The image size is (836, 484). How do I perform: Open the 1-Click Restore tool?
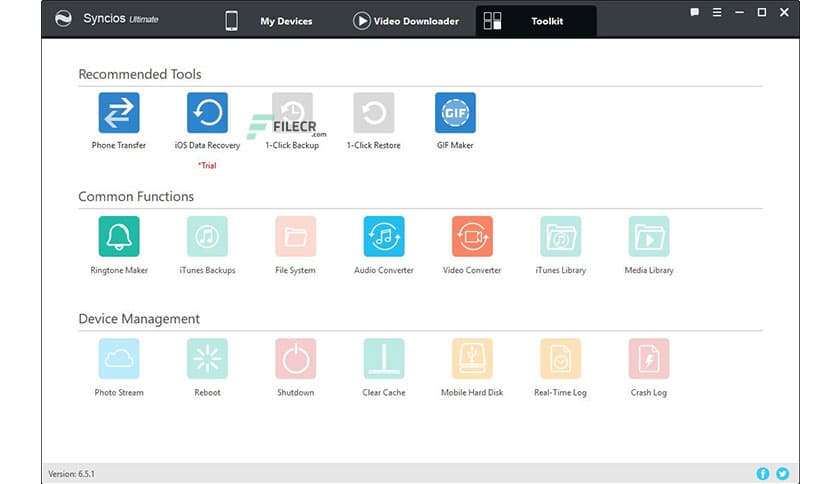point(374,112)
